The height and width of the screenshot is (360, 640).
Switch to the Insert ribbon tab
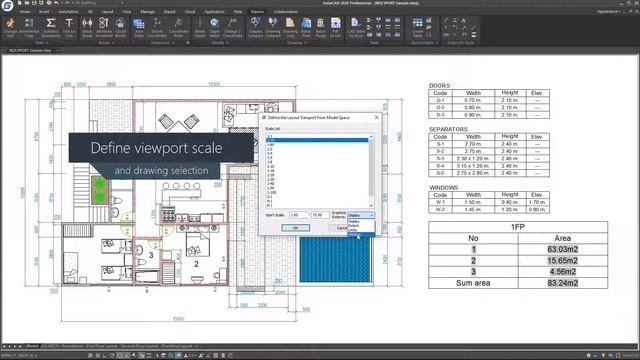click(44, 12)
